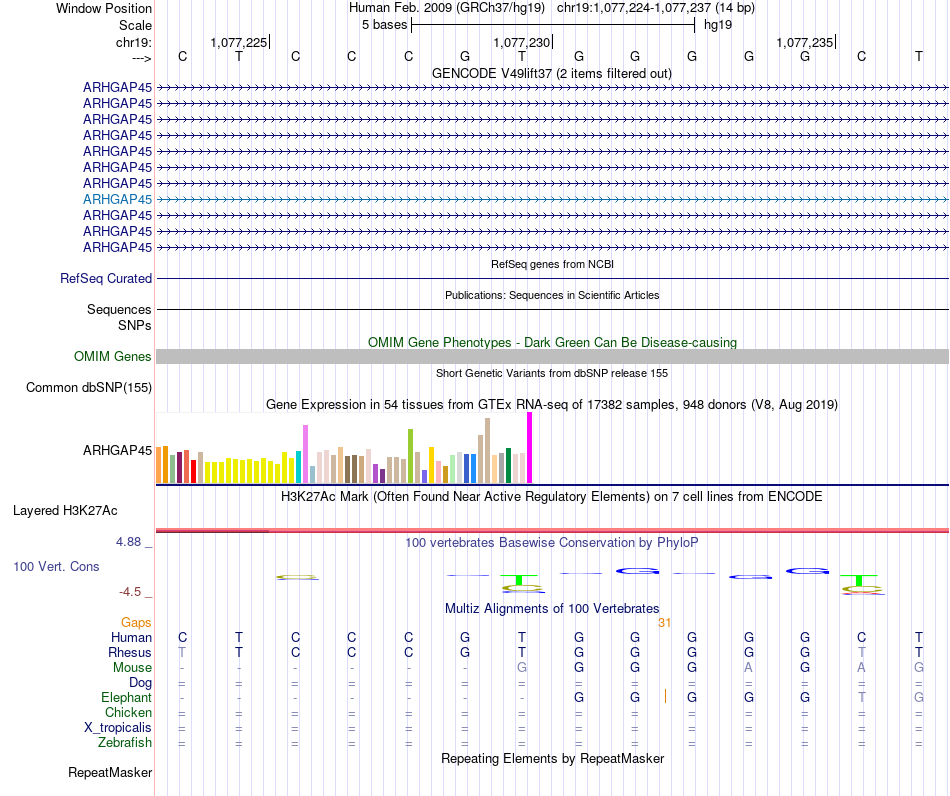Click the lime green bar in GTEx chart
Screen dimensions: 950x796
coord(411,456)
